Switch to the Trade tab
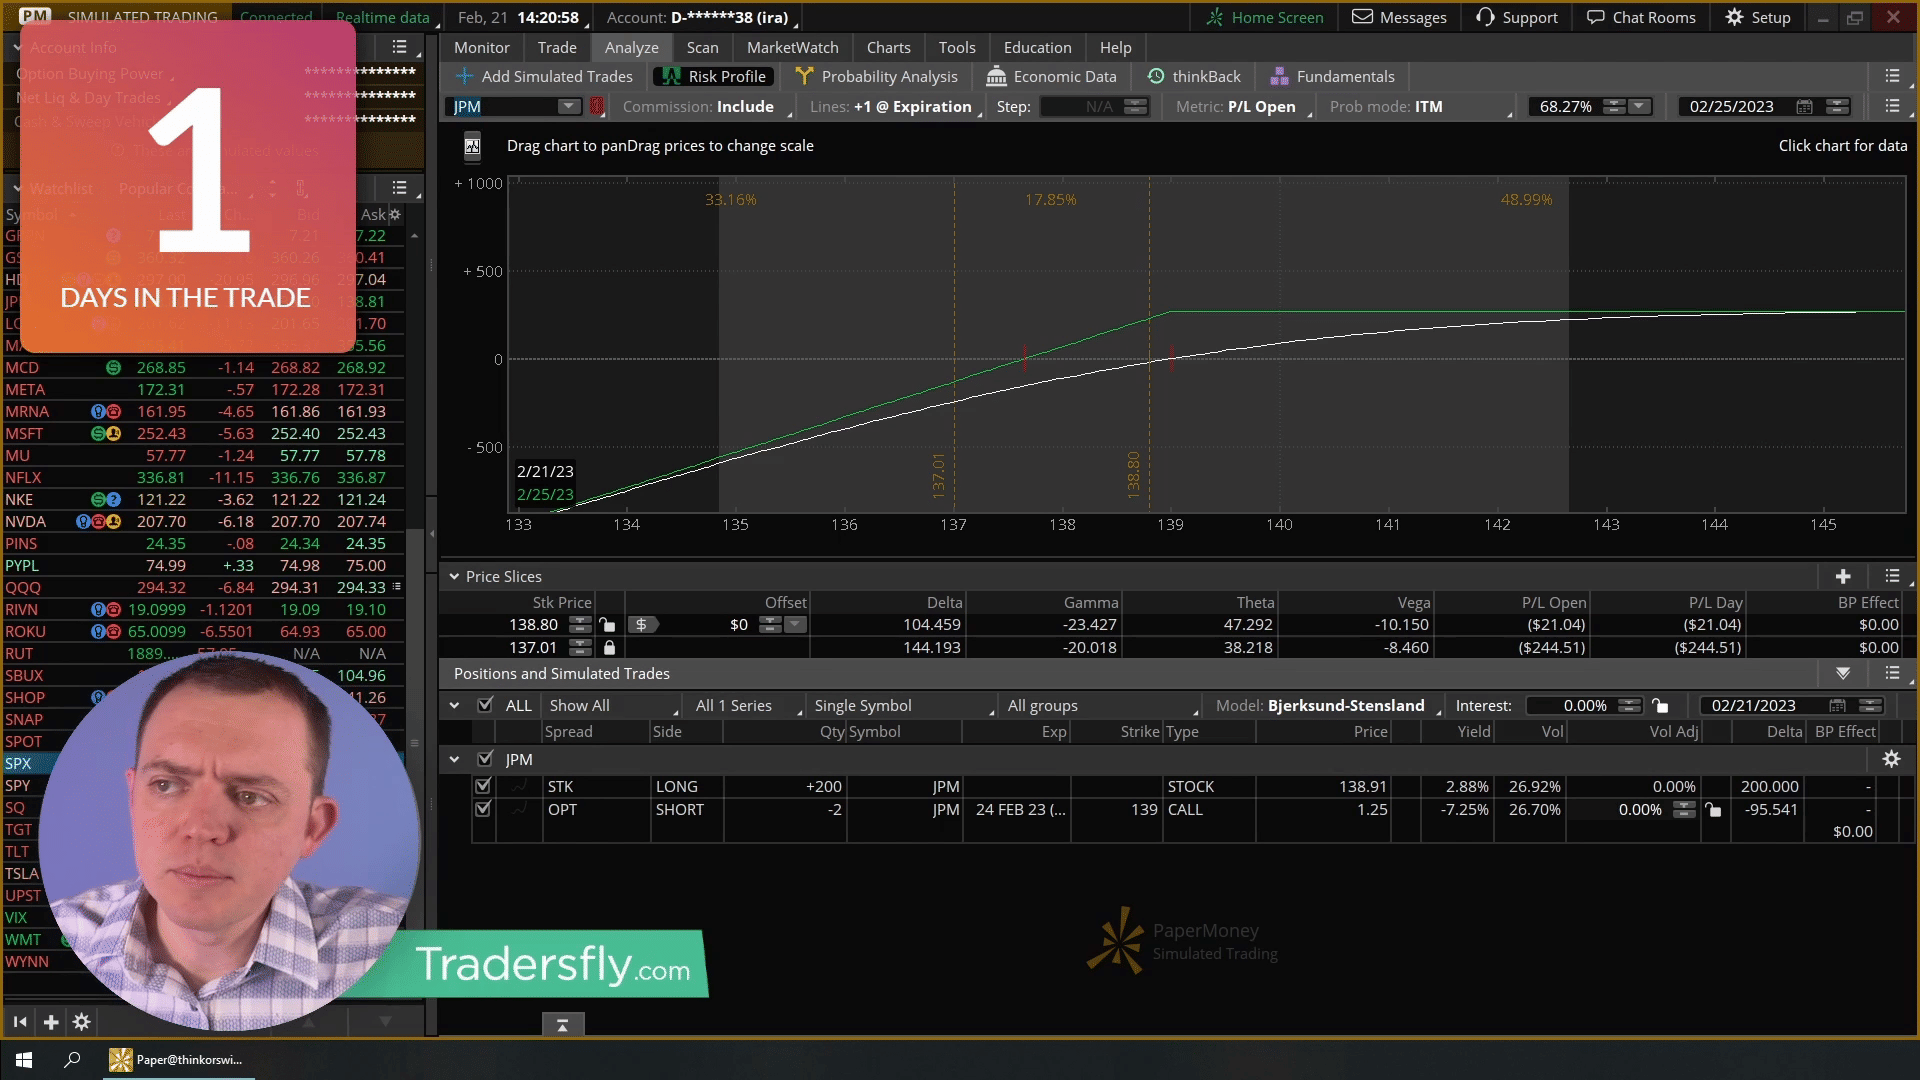Image resolution: width=1920 pixels, height=1080 pixels. pos(557,47)
